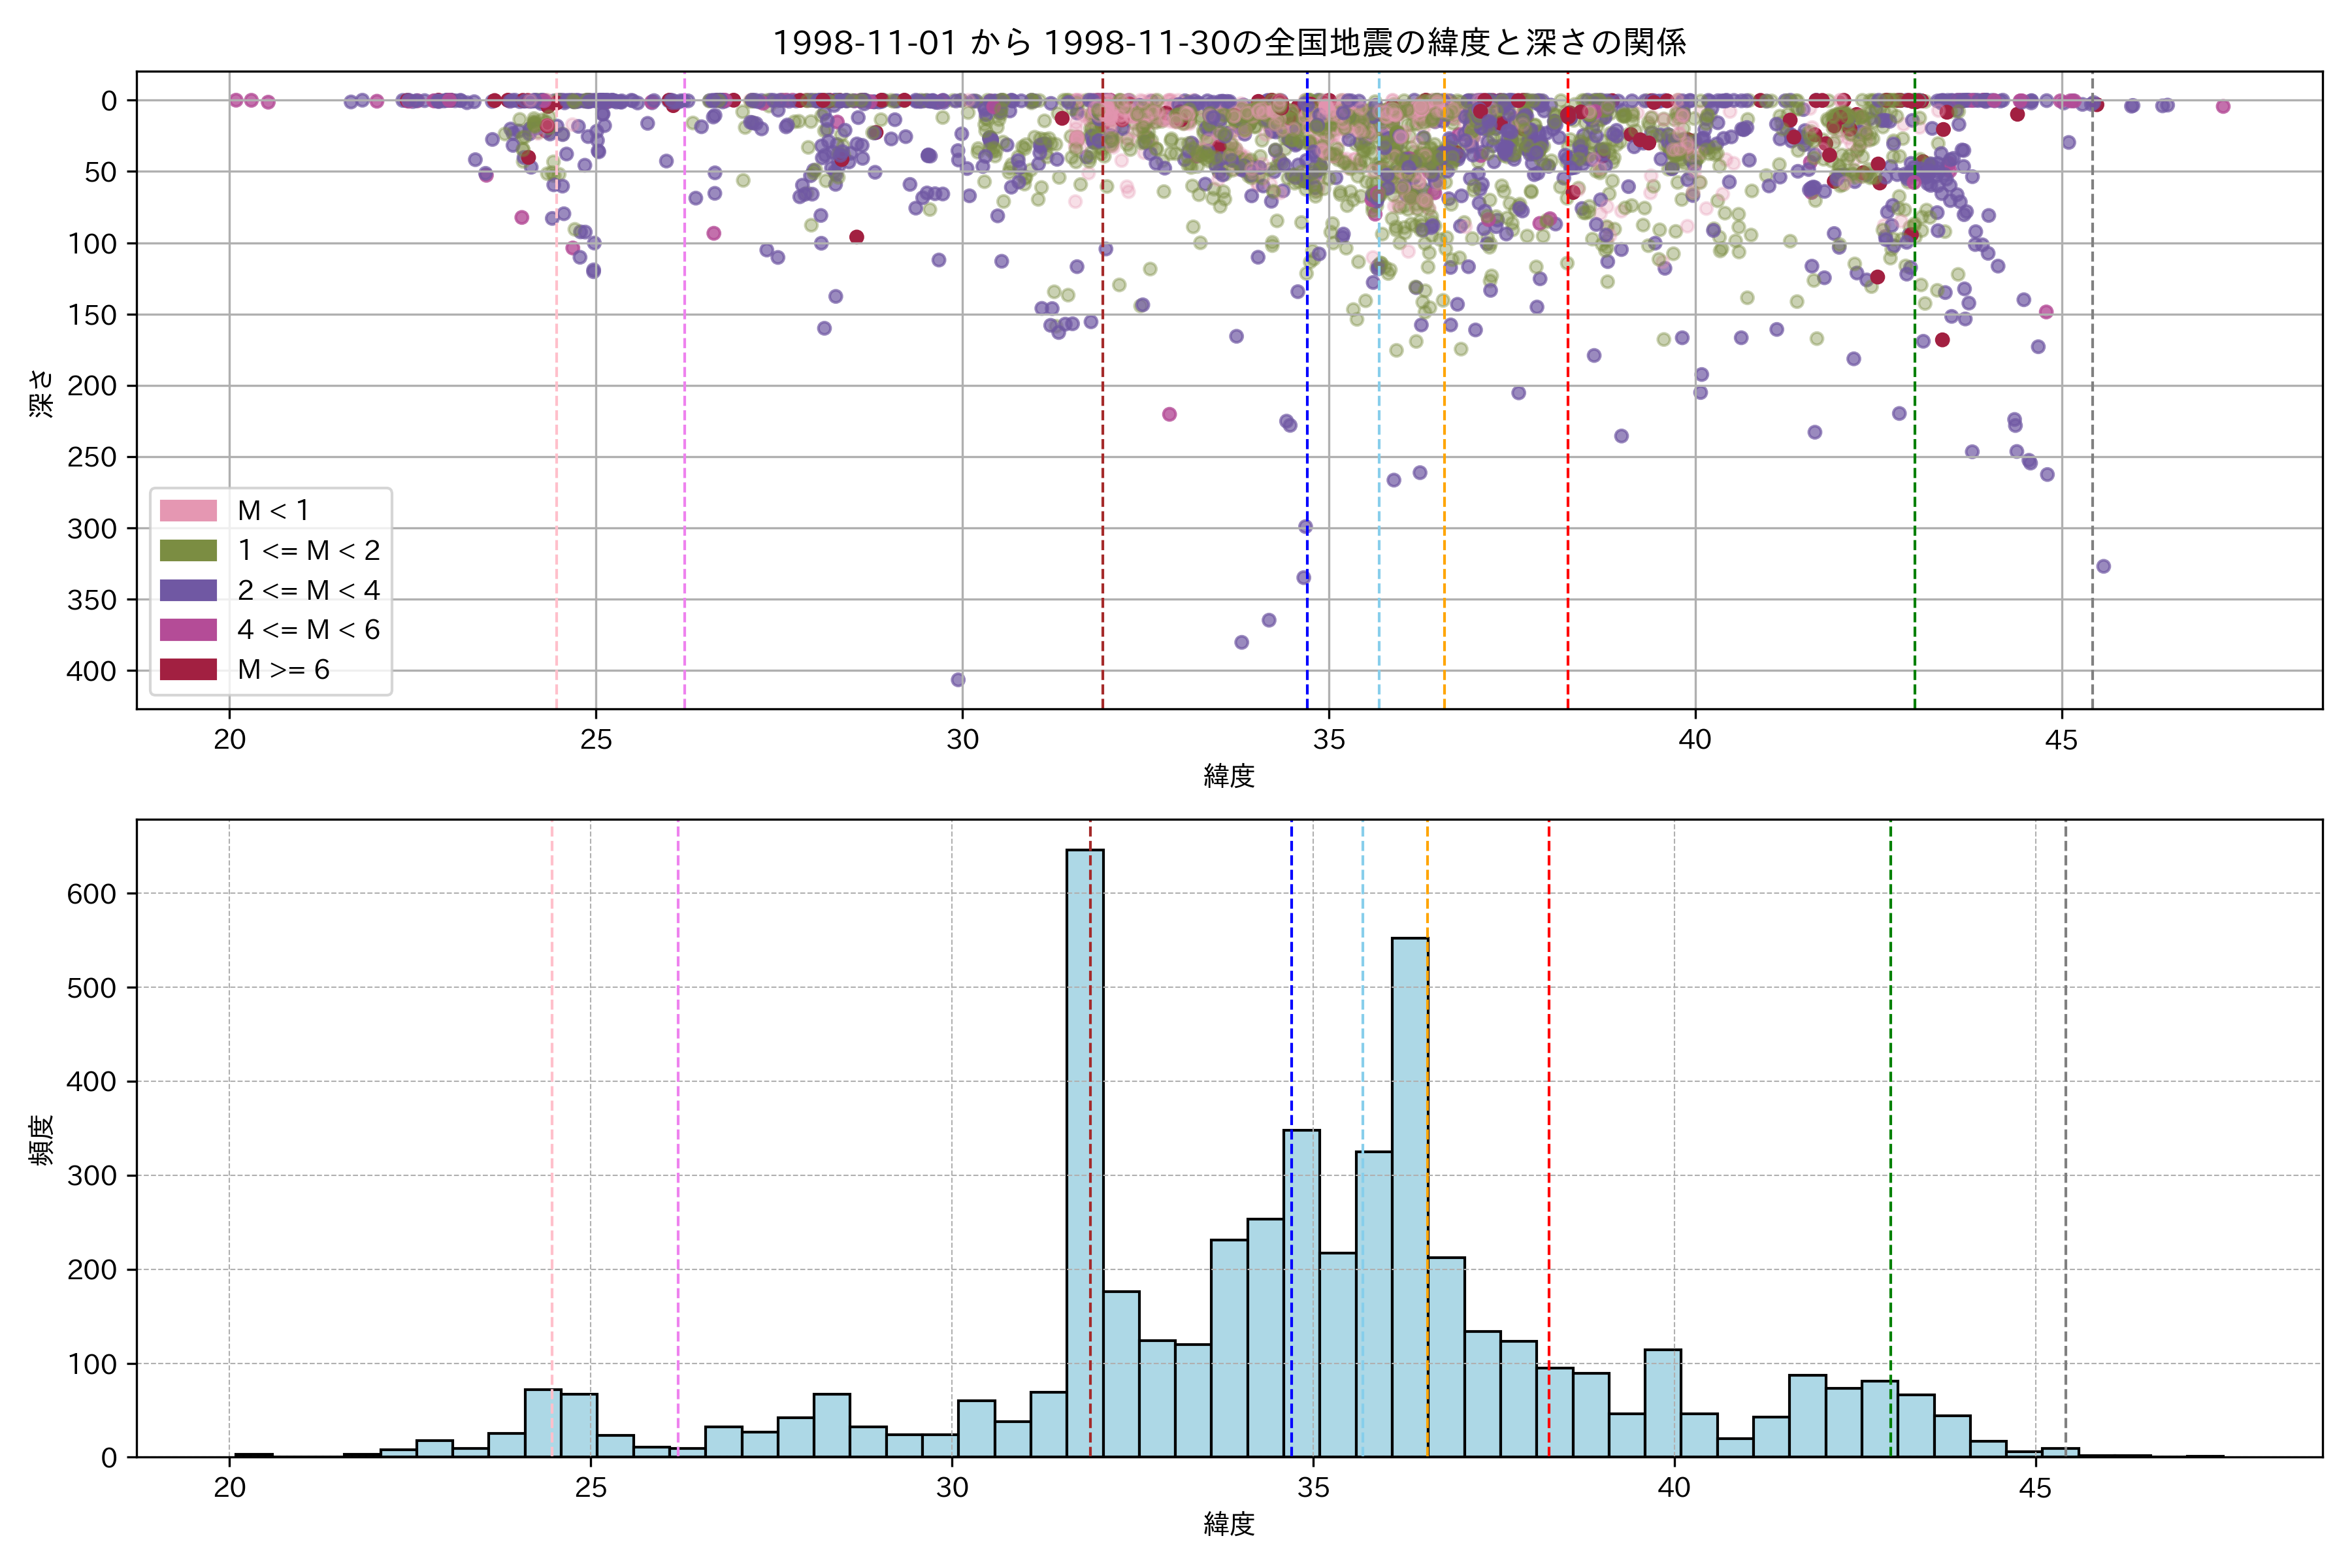Click the chart title text at top
The width and height of the screenshot is (2352, 1568).
click(1229, 42)
